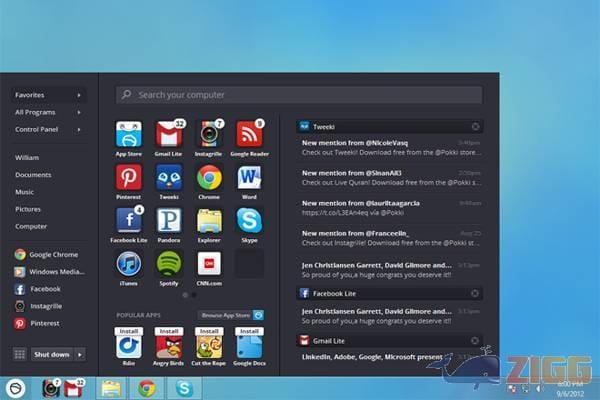600x400 pixels.
Task: Click the Search your computer field
Action: tap(299, 95)
